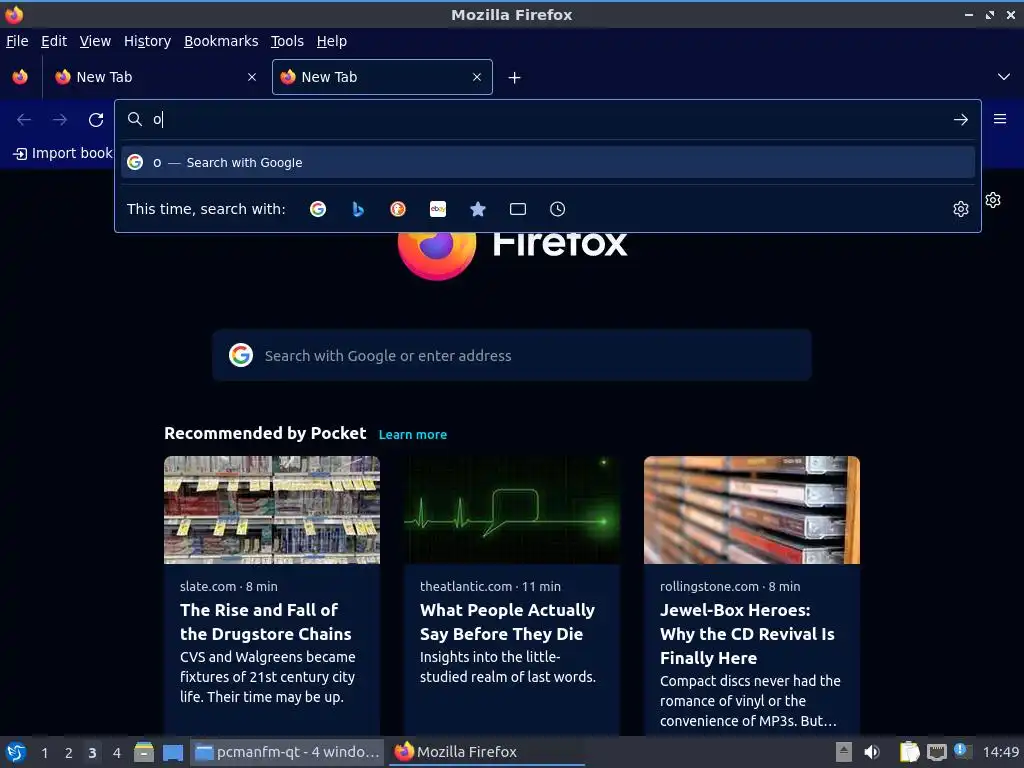Open 'Jewel-Box Heroes' article title
Viewport: 1024px width, 768px height.
pos(747,633)
